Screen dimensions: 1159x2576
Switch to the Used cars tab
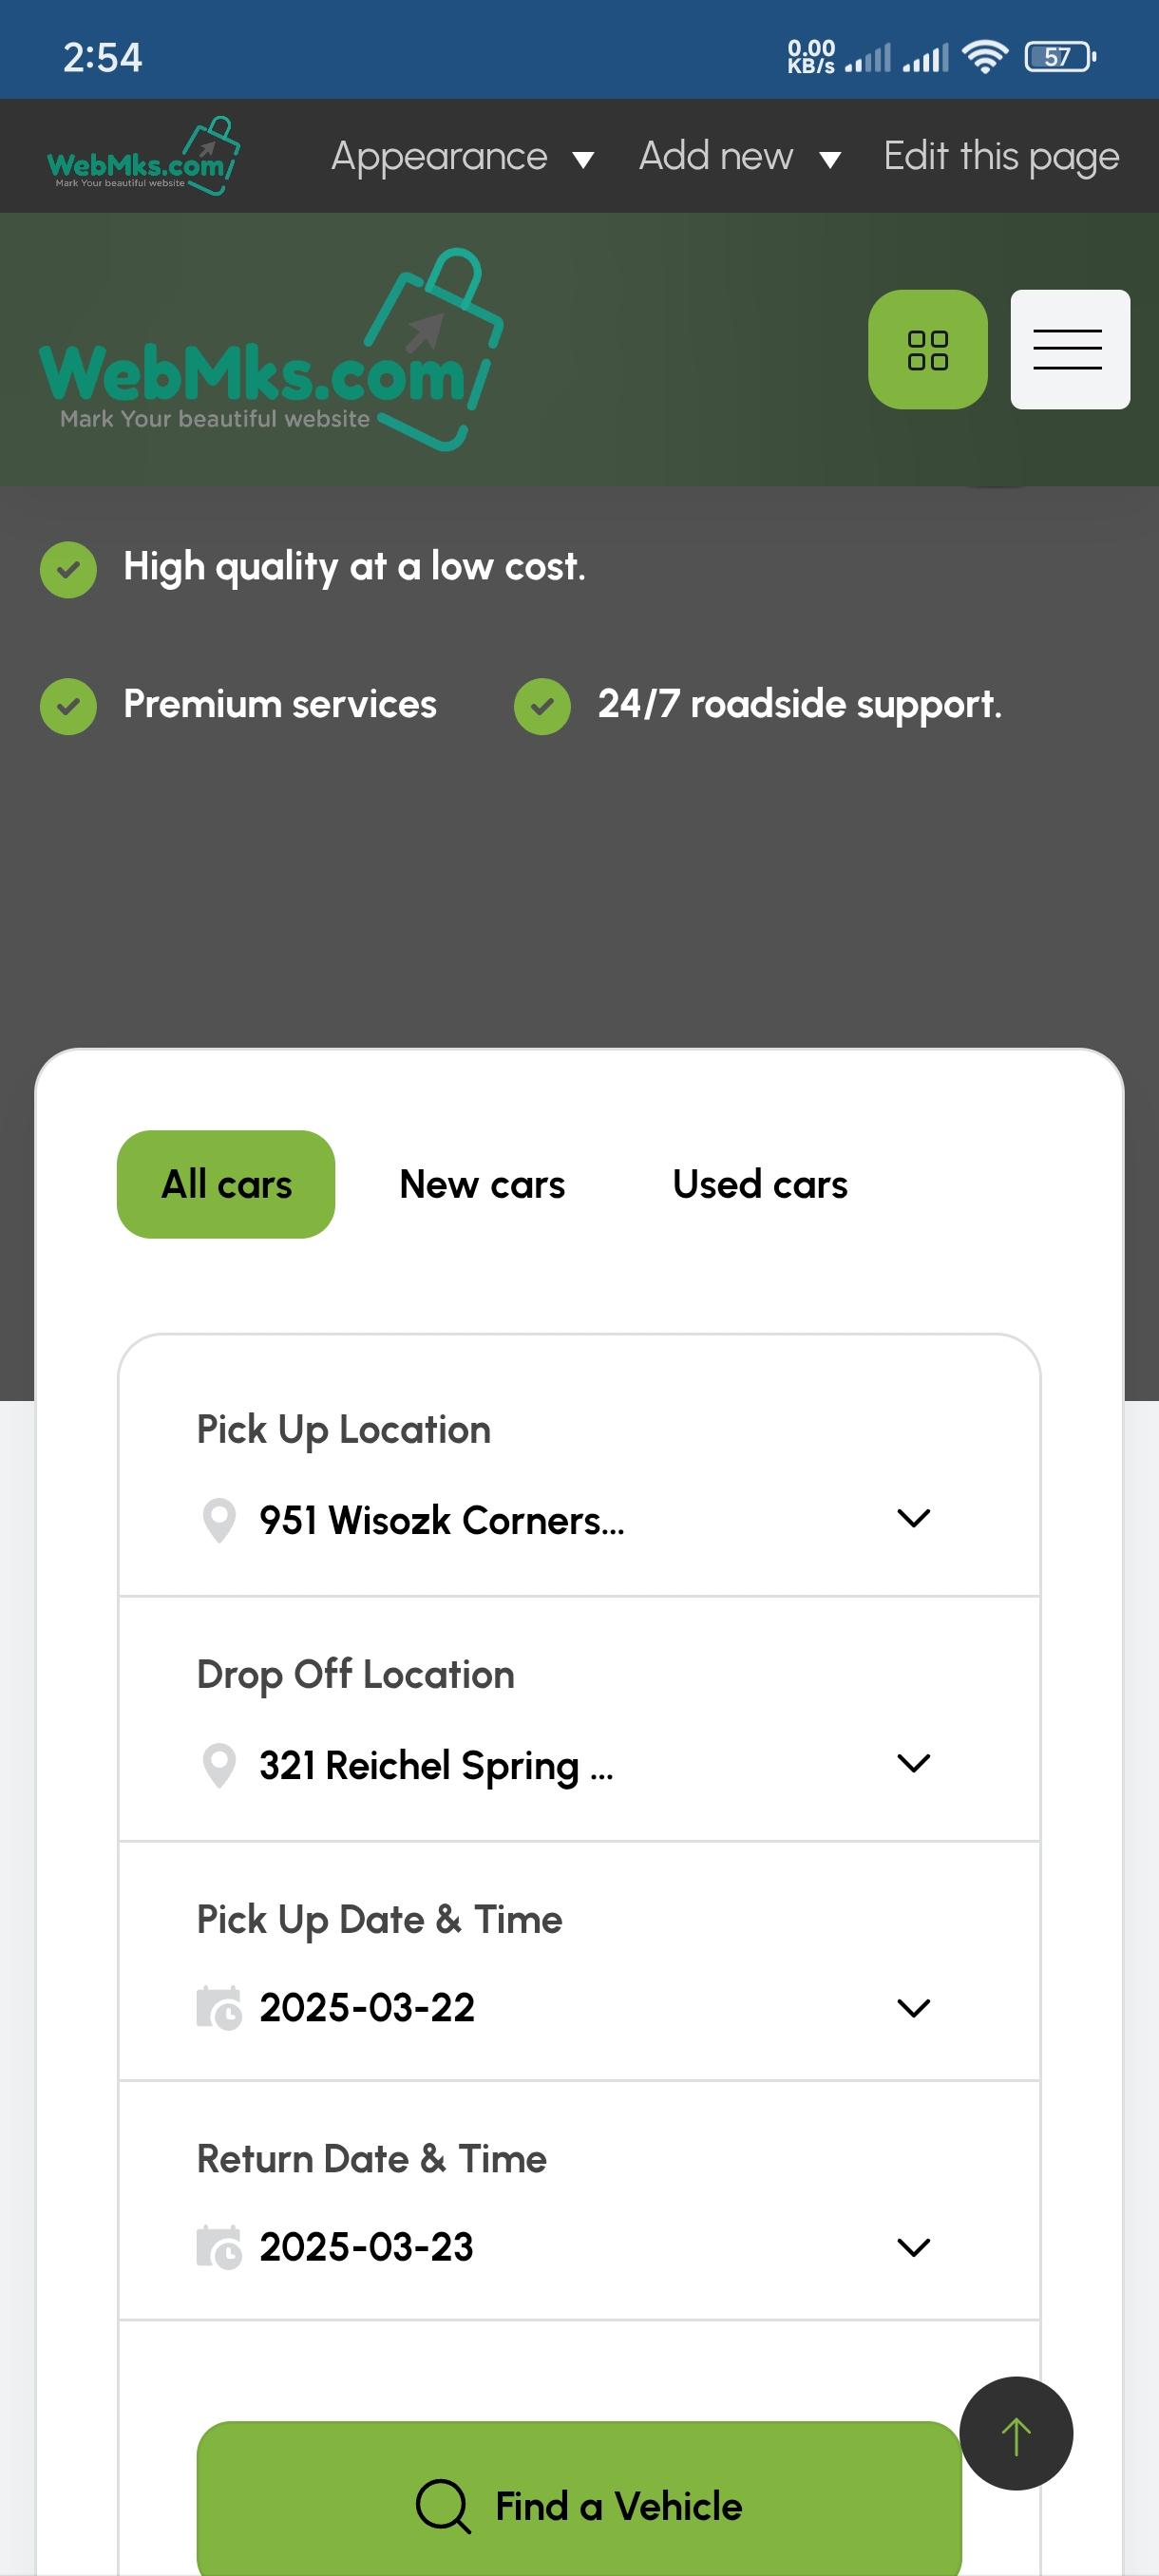(760, 1184)
